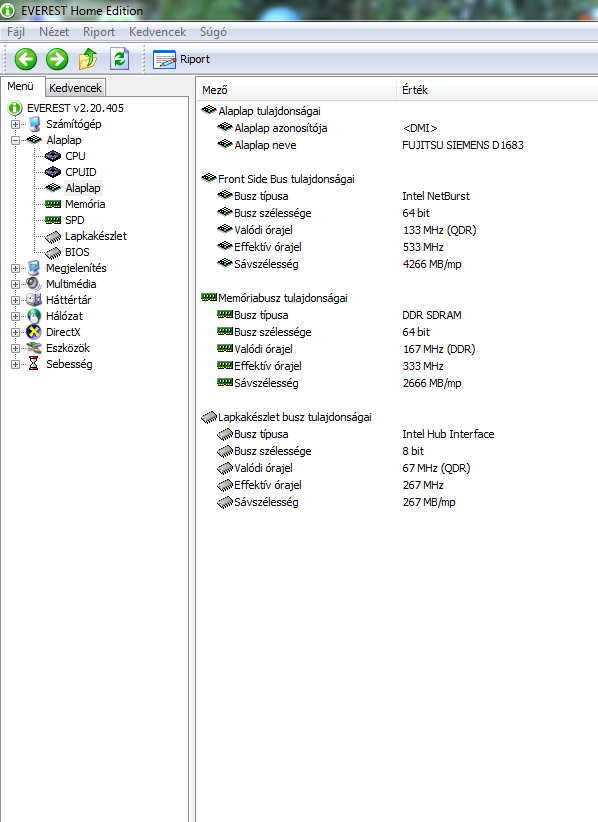Click the DirectX yellow X icon
598x822 pixels.
coord(34,332)
